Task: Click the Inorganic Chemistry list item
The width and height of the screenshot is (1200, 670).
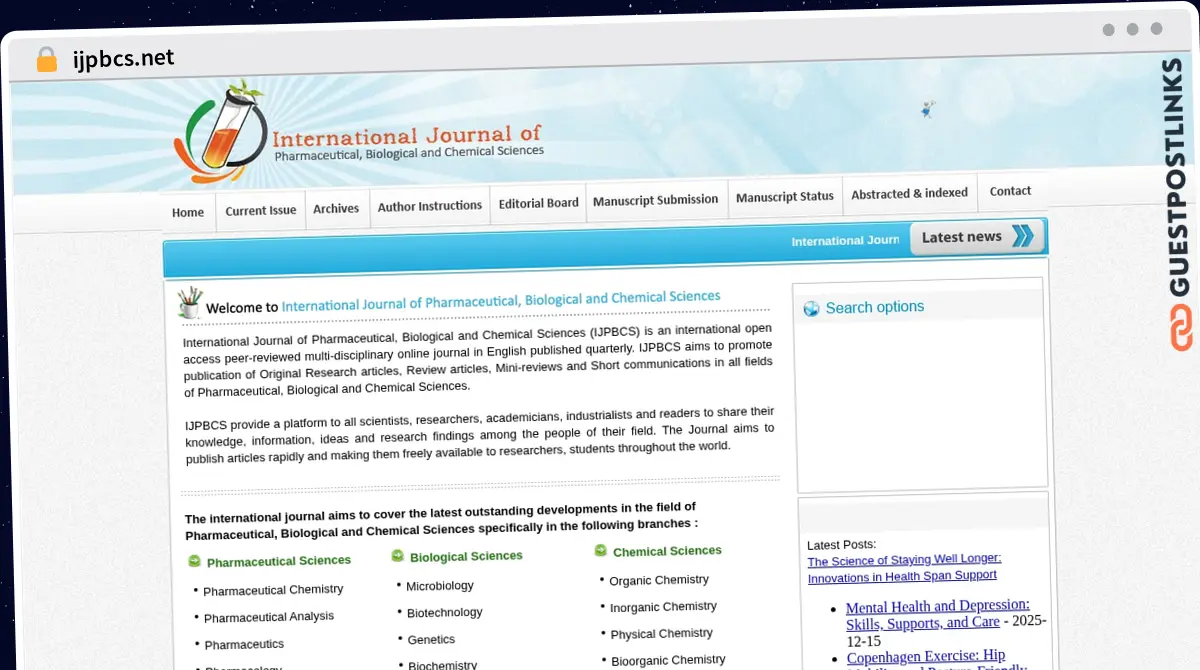Action: 664,607
